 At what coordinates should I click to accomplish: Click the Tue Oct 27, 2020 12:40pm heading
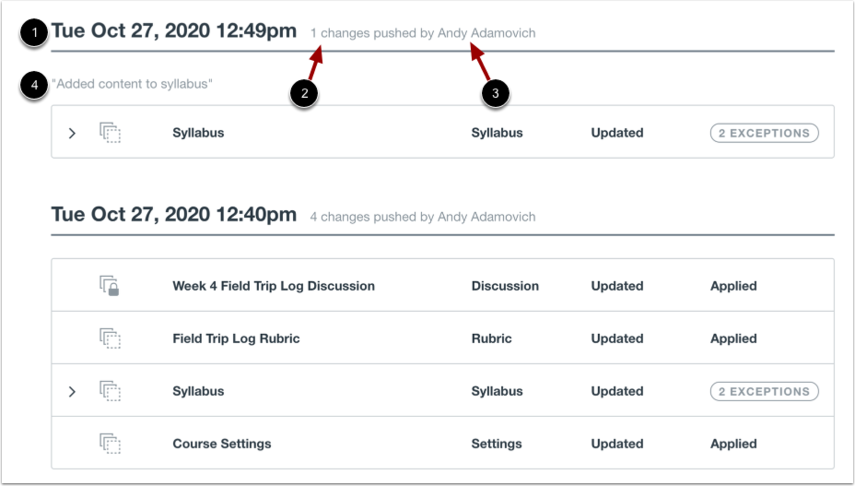tap(174, 214)
